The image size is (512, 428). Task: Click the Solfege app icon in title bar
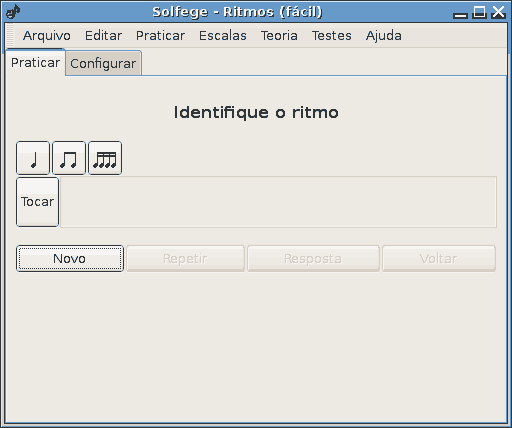coord(13,12)
